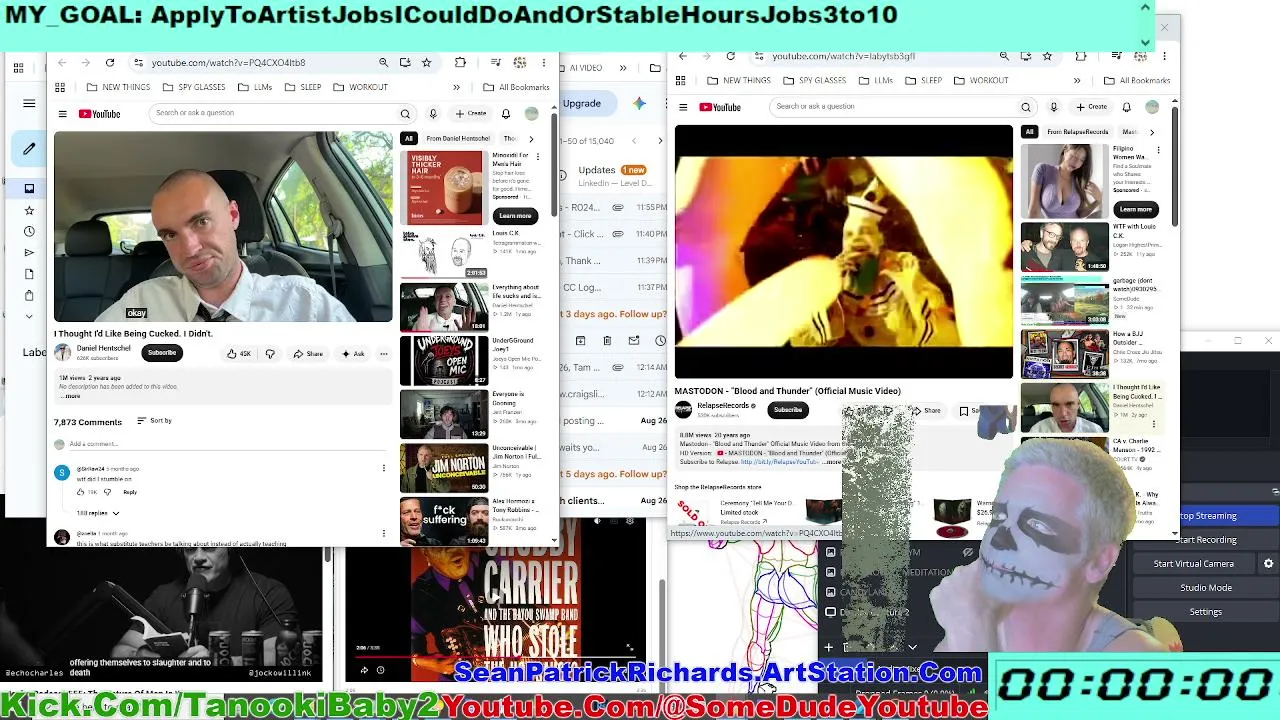This screenshot has height=720, width=1280.
Task: Open OBS virtual camera settings gear
Action: coord(1268,564)
